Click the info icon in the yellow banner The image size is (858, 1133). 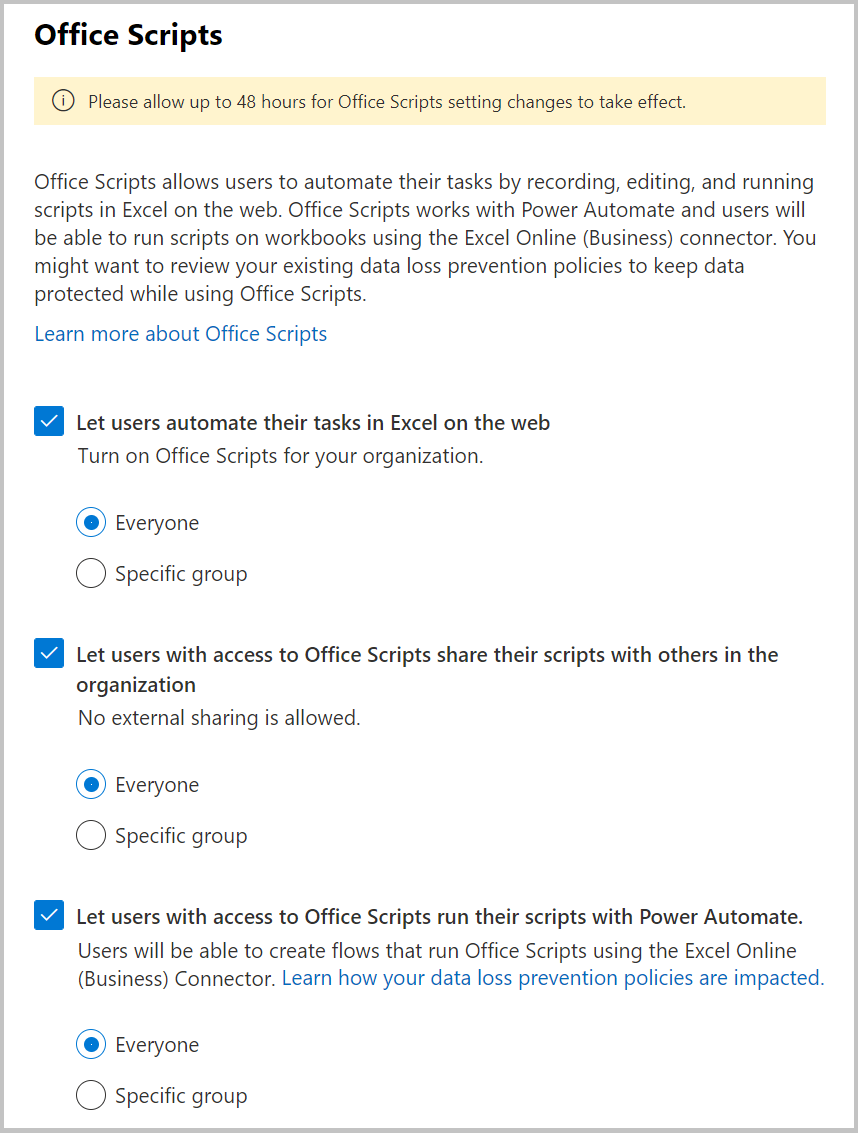(x=63, y=101)
